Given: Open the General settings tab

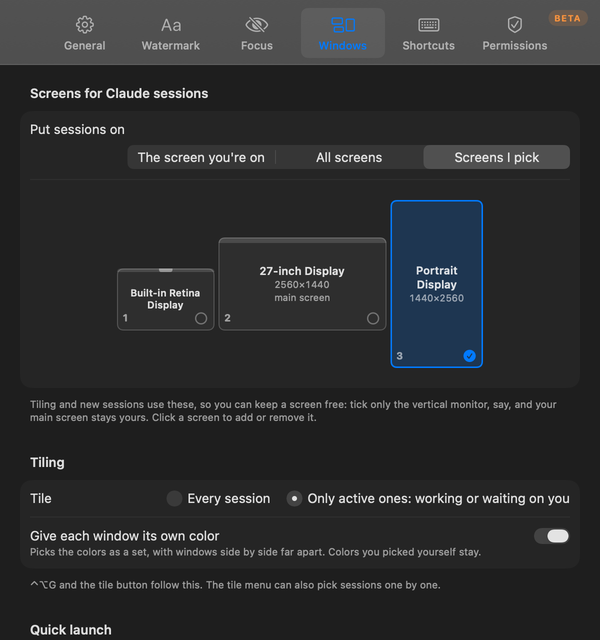Looking at the screenshot, I should (84, 33).
